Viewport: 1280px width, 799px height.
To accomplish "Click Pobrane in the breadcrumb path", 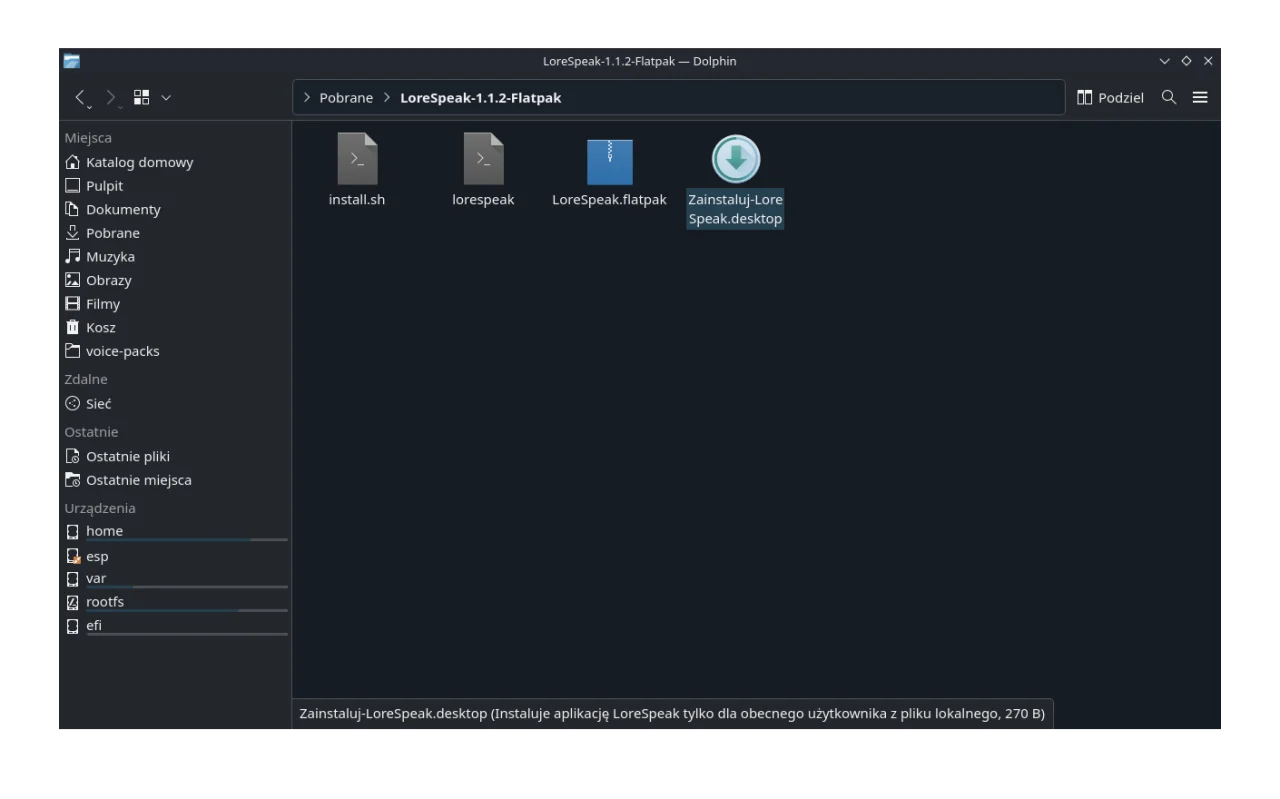I will pos(346,98).
